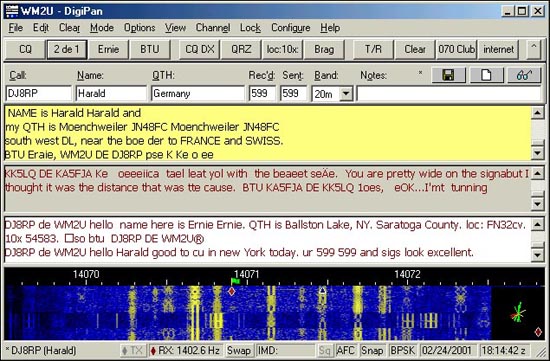Click the Ernie macro button

pyautogui.click(x=108, y=49)
